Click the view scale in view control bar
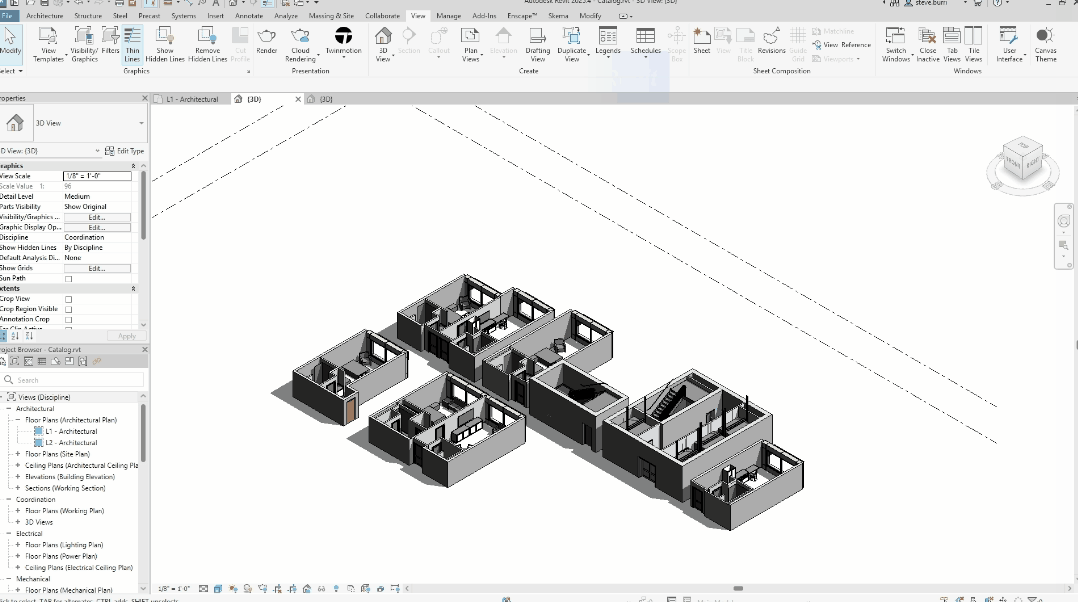The image size is (1078, 602). (x=174, y=589)
